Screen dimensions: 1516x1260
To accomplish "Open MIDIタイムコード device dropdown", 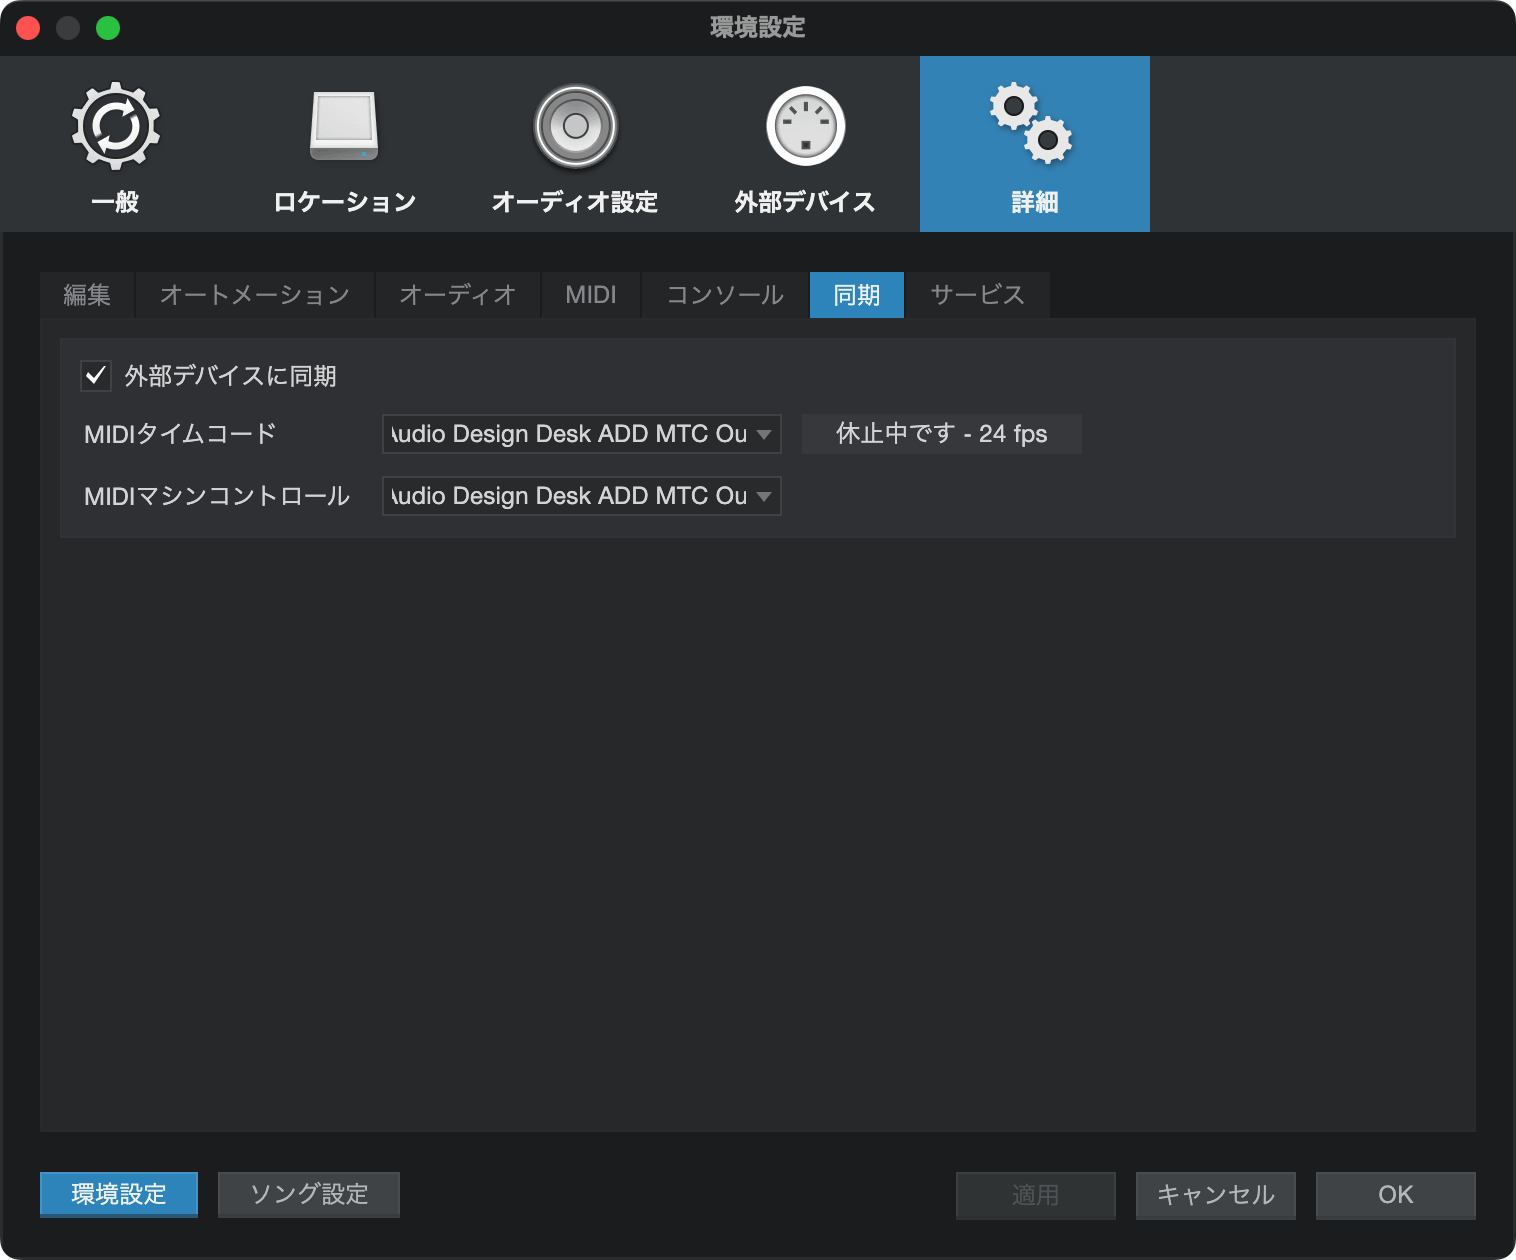I will click(582, 434).
